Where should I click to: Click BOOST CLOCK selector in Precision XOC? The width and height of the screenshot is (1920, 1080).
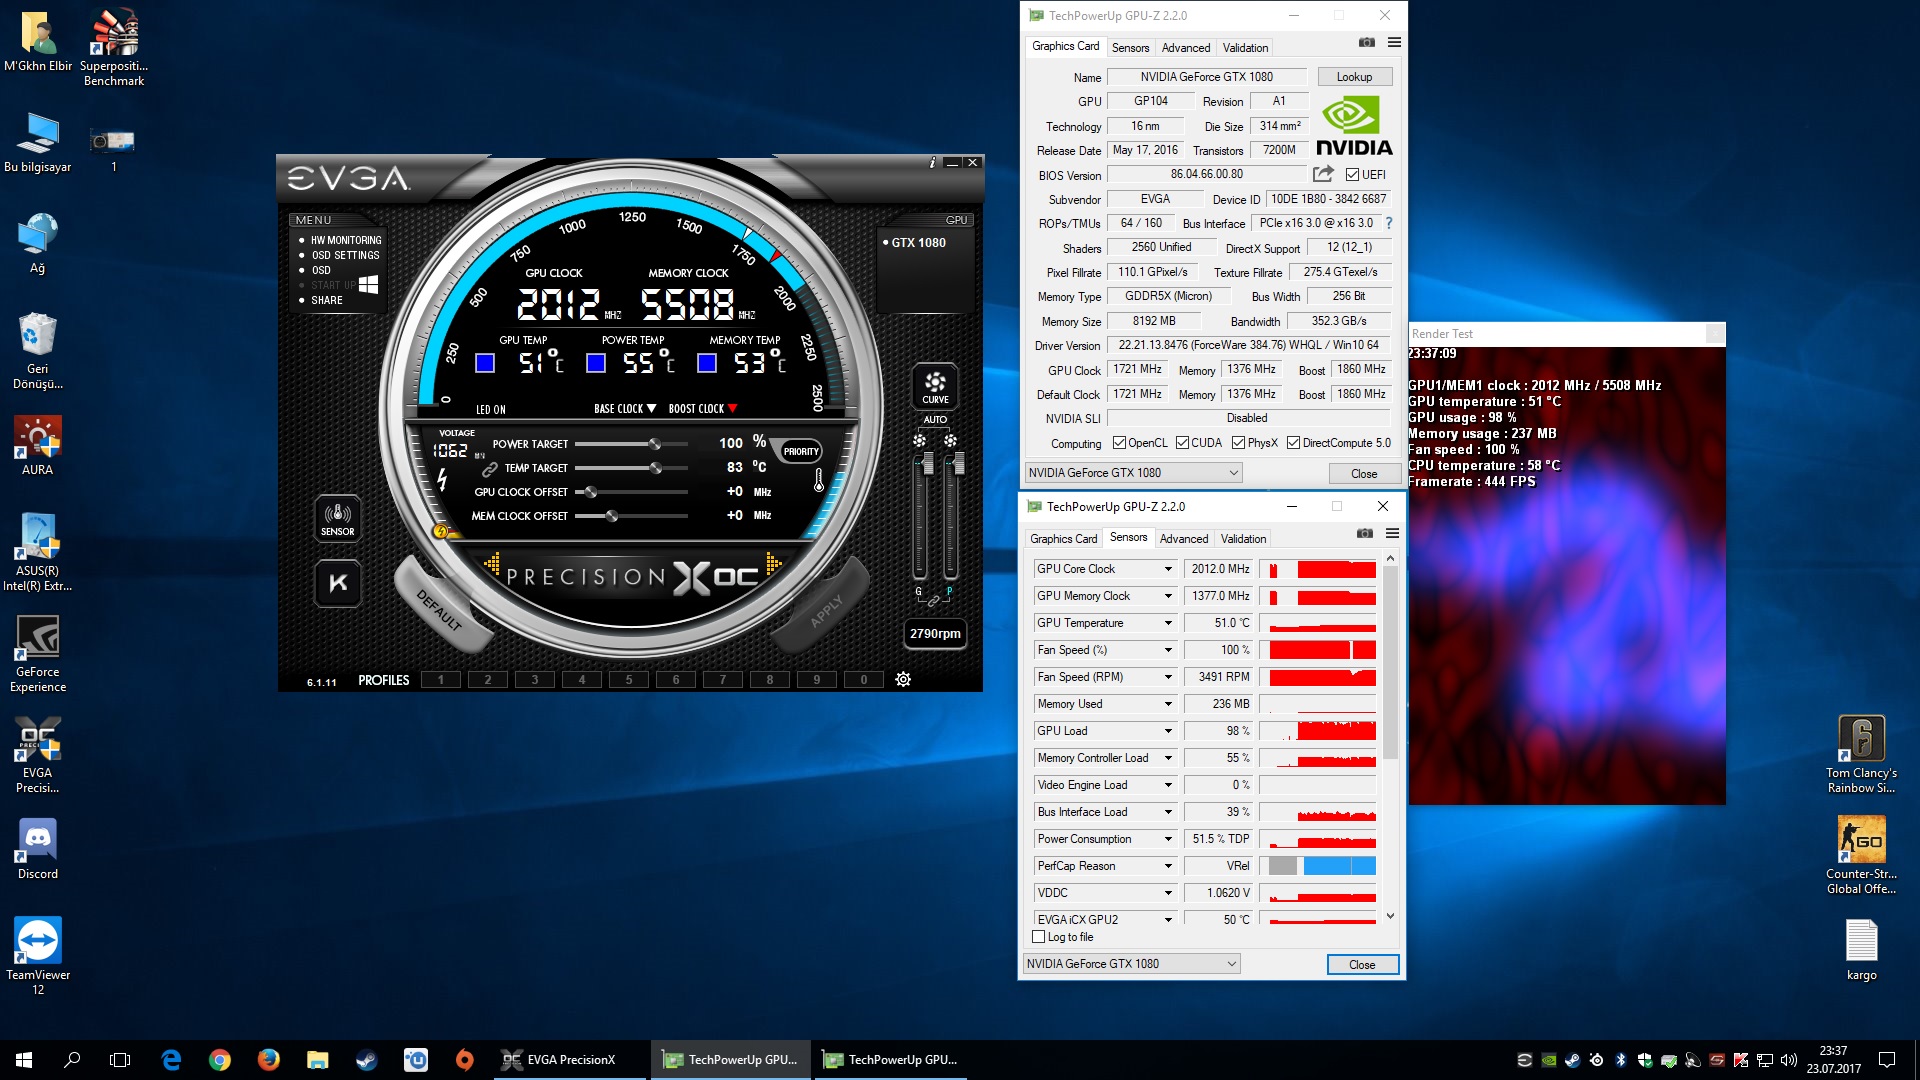pyautogui.click(x=703, y=409)
